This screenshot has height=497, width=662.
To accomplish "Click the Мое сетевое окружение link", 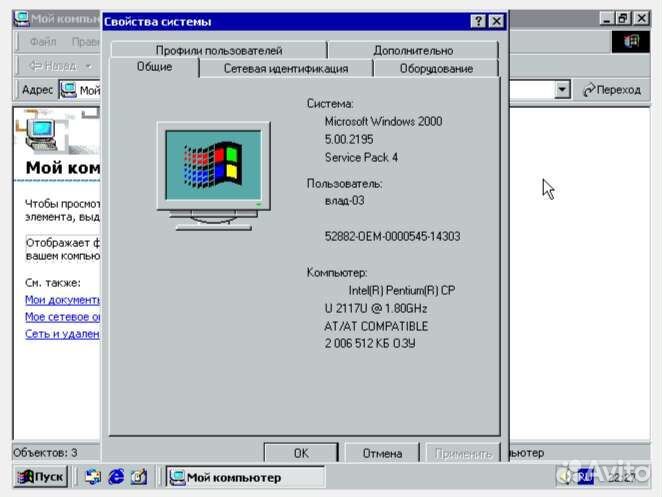I will [62, 317].
